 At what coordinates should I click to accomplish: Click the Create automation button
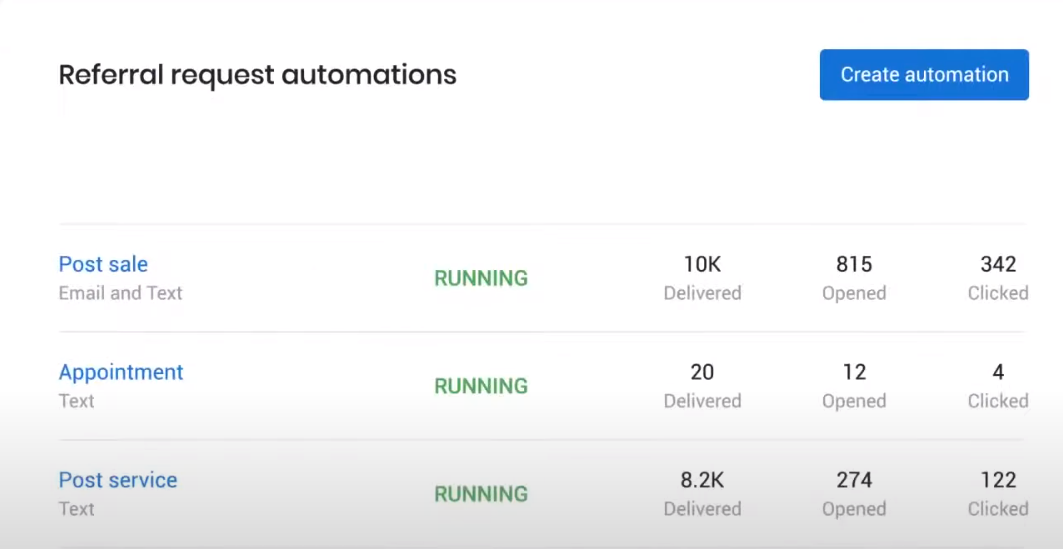[x=924, y=75]
